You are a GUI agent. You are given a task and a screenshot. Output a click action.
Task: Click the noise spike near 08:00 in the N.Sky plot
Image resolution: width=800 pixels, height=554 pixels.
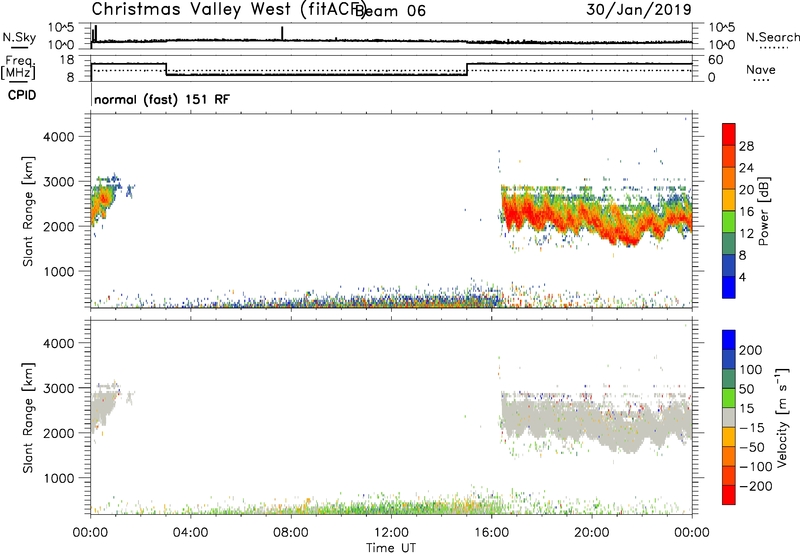pyautogui.click(x=282, y=33)
